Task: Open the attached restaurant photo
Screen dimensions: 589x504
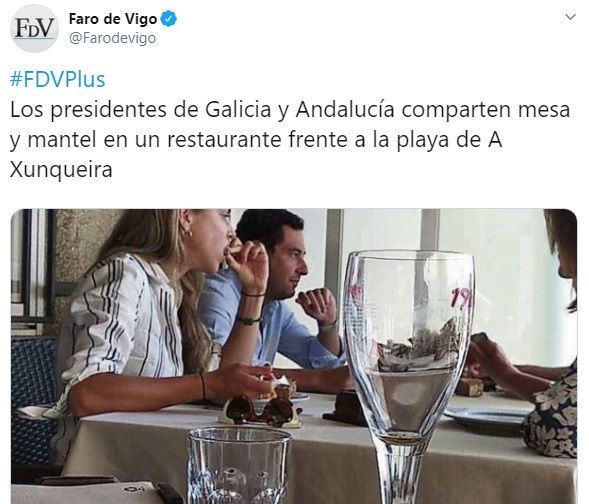Action: (294, 356)
